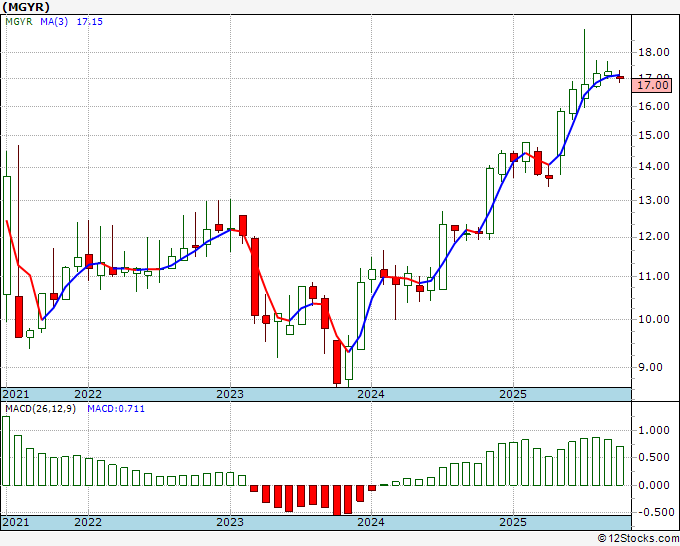Viewport: 680px width, 546px height.
Task: Click the 13.00 price axis label
Action: pyautogui.click(x=654, y=200)
